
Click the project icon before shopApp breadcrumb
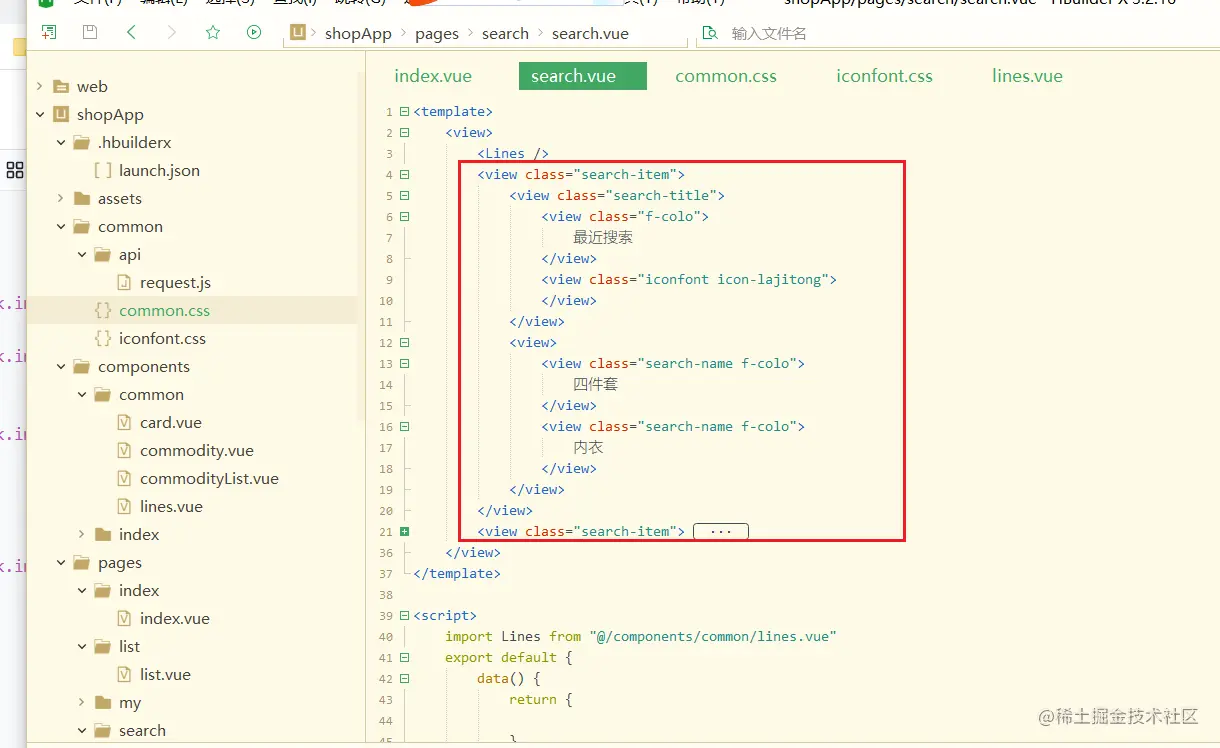click(x=298, y=33)
